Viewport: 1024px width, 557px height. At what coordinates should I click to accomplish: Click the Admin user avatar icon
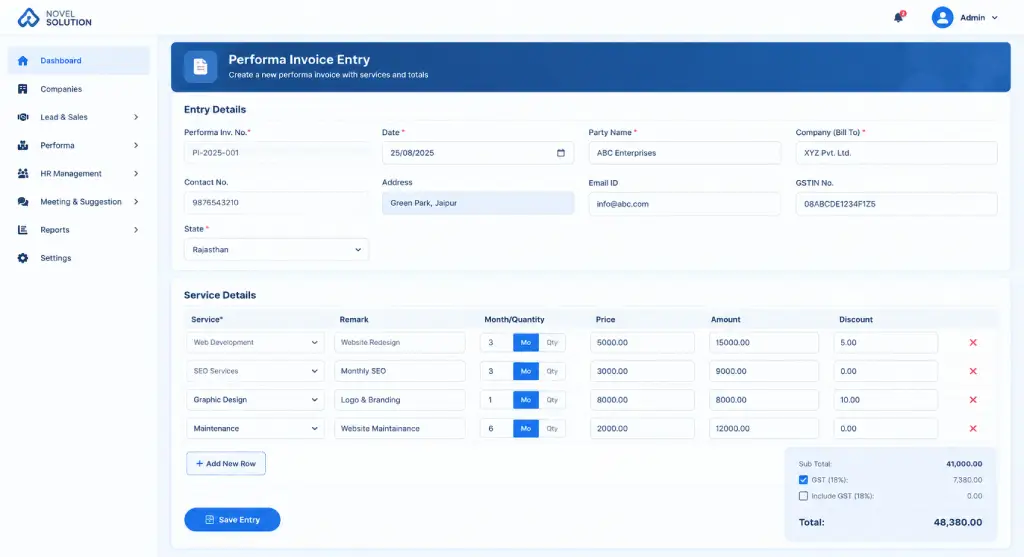[942, 18]
